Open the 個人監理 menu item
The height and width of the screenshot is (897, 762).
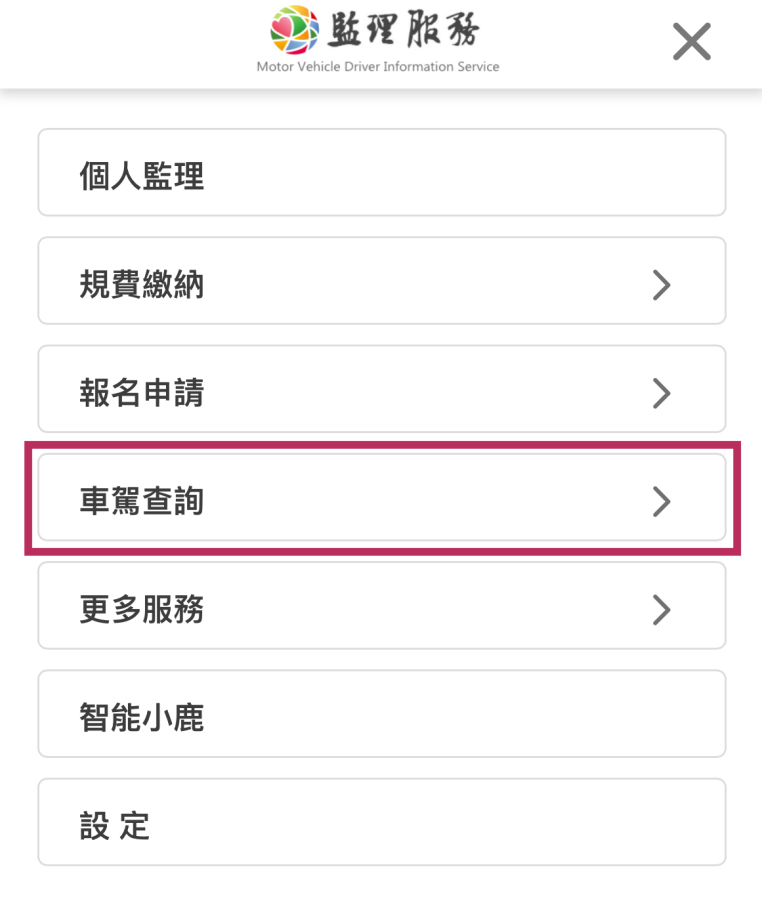pyautogui.click(x=142, y=177)
